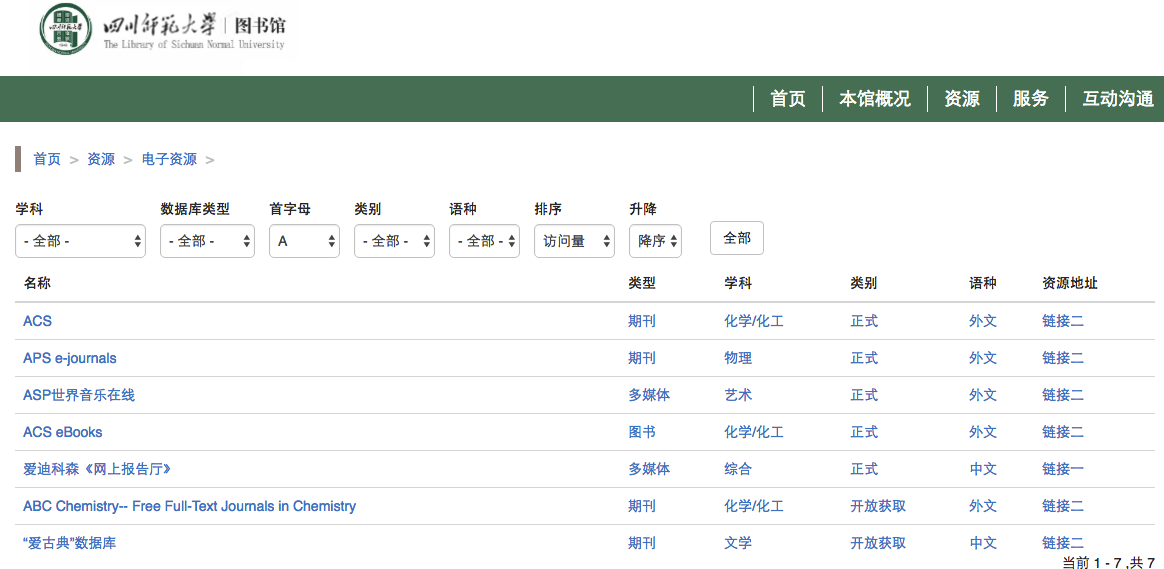Open ABC Chemistry Free Full-Text Journals link
The width and height of the screenshot is (1164, 569).
coord(189,506)
